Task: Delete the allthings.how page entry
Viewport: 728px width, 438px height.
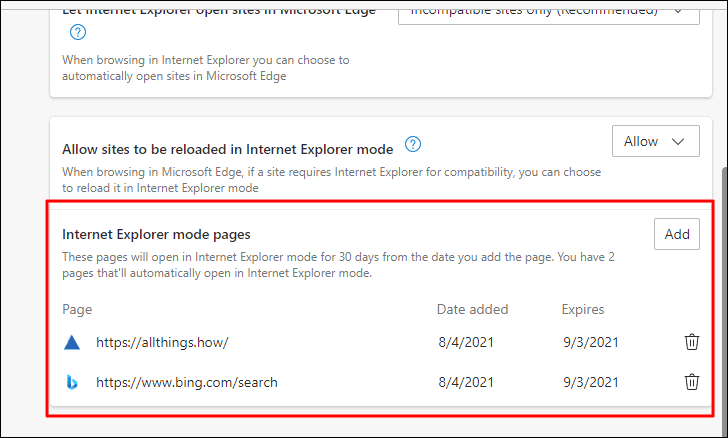Action: (x=691, y=342)
